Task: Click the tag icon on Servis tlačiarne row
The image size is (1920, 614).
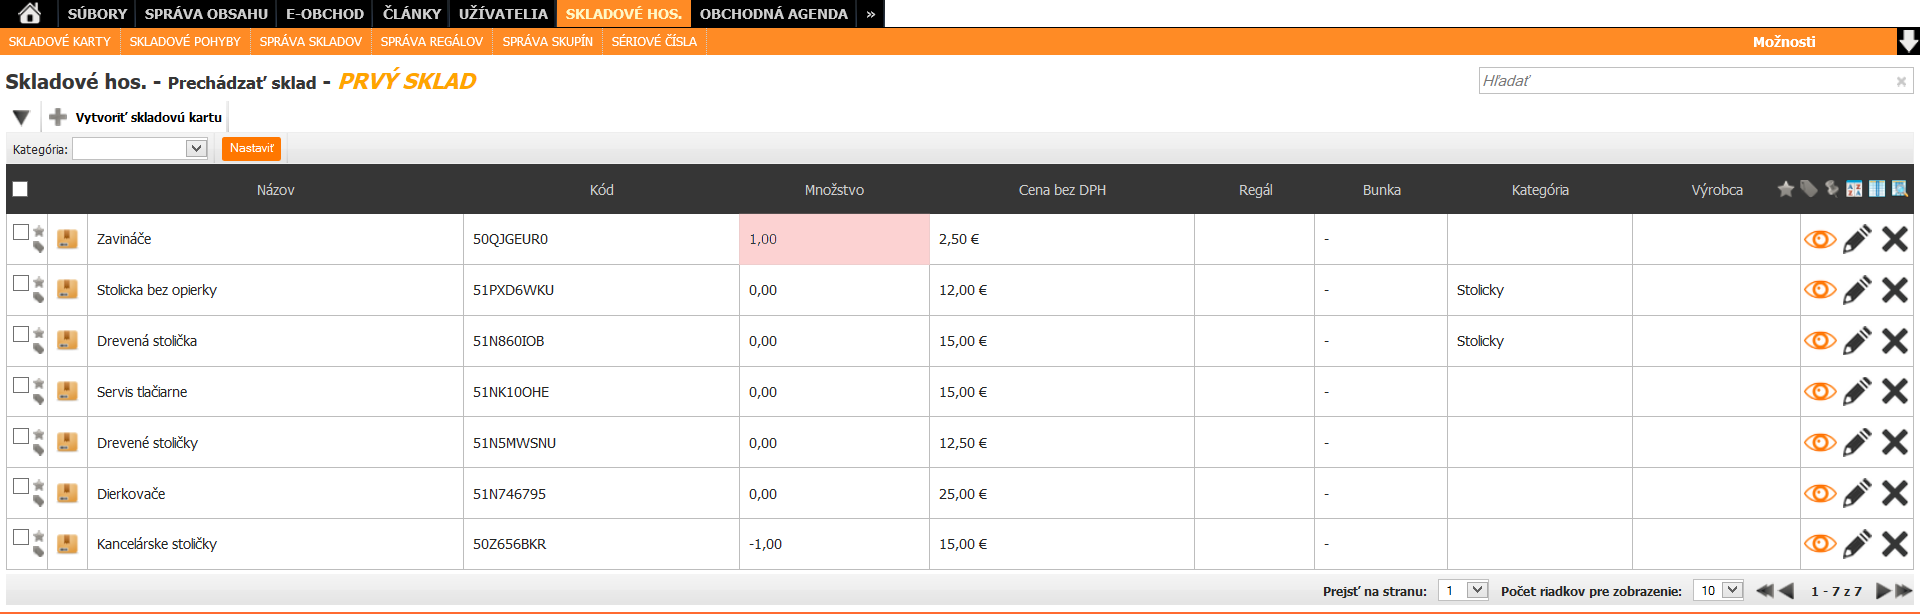Action: tap(39, 399)
